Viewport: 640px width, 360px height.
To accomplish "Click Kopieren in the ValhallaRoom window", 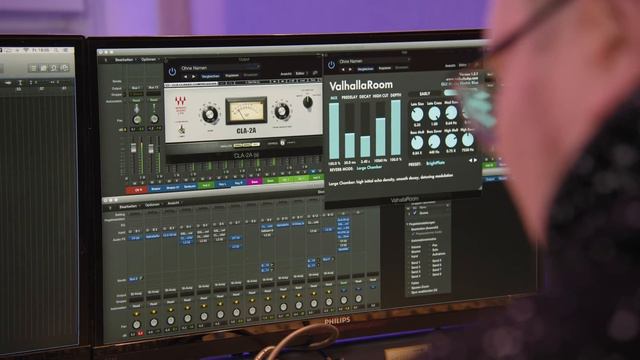I will (x=384, y=68).
